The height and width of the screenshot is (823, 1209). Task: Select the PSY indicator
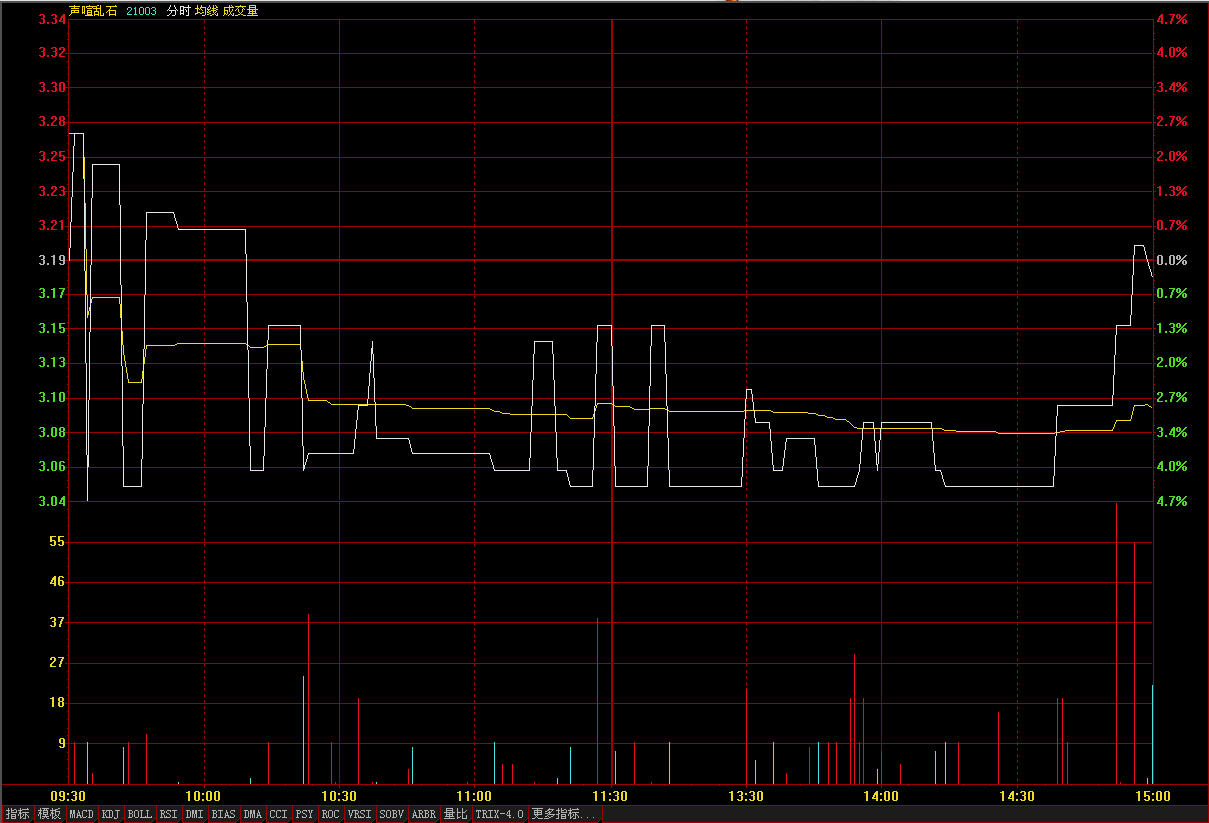point(305,814)
